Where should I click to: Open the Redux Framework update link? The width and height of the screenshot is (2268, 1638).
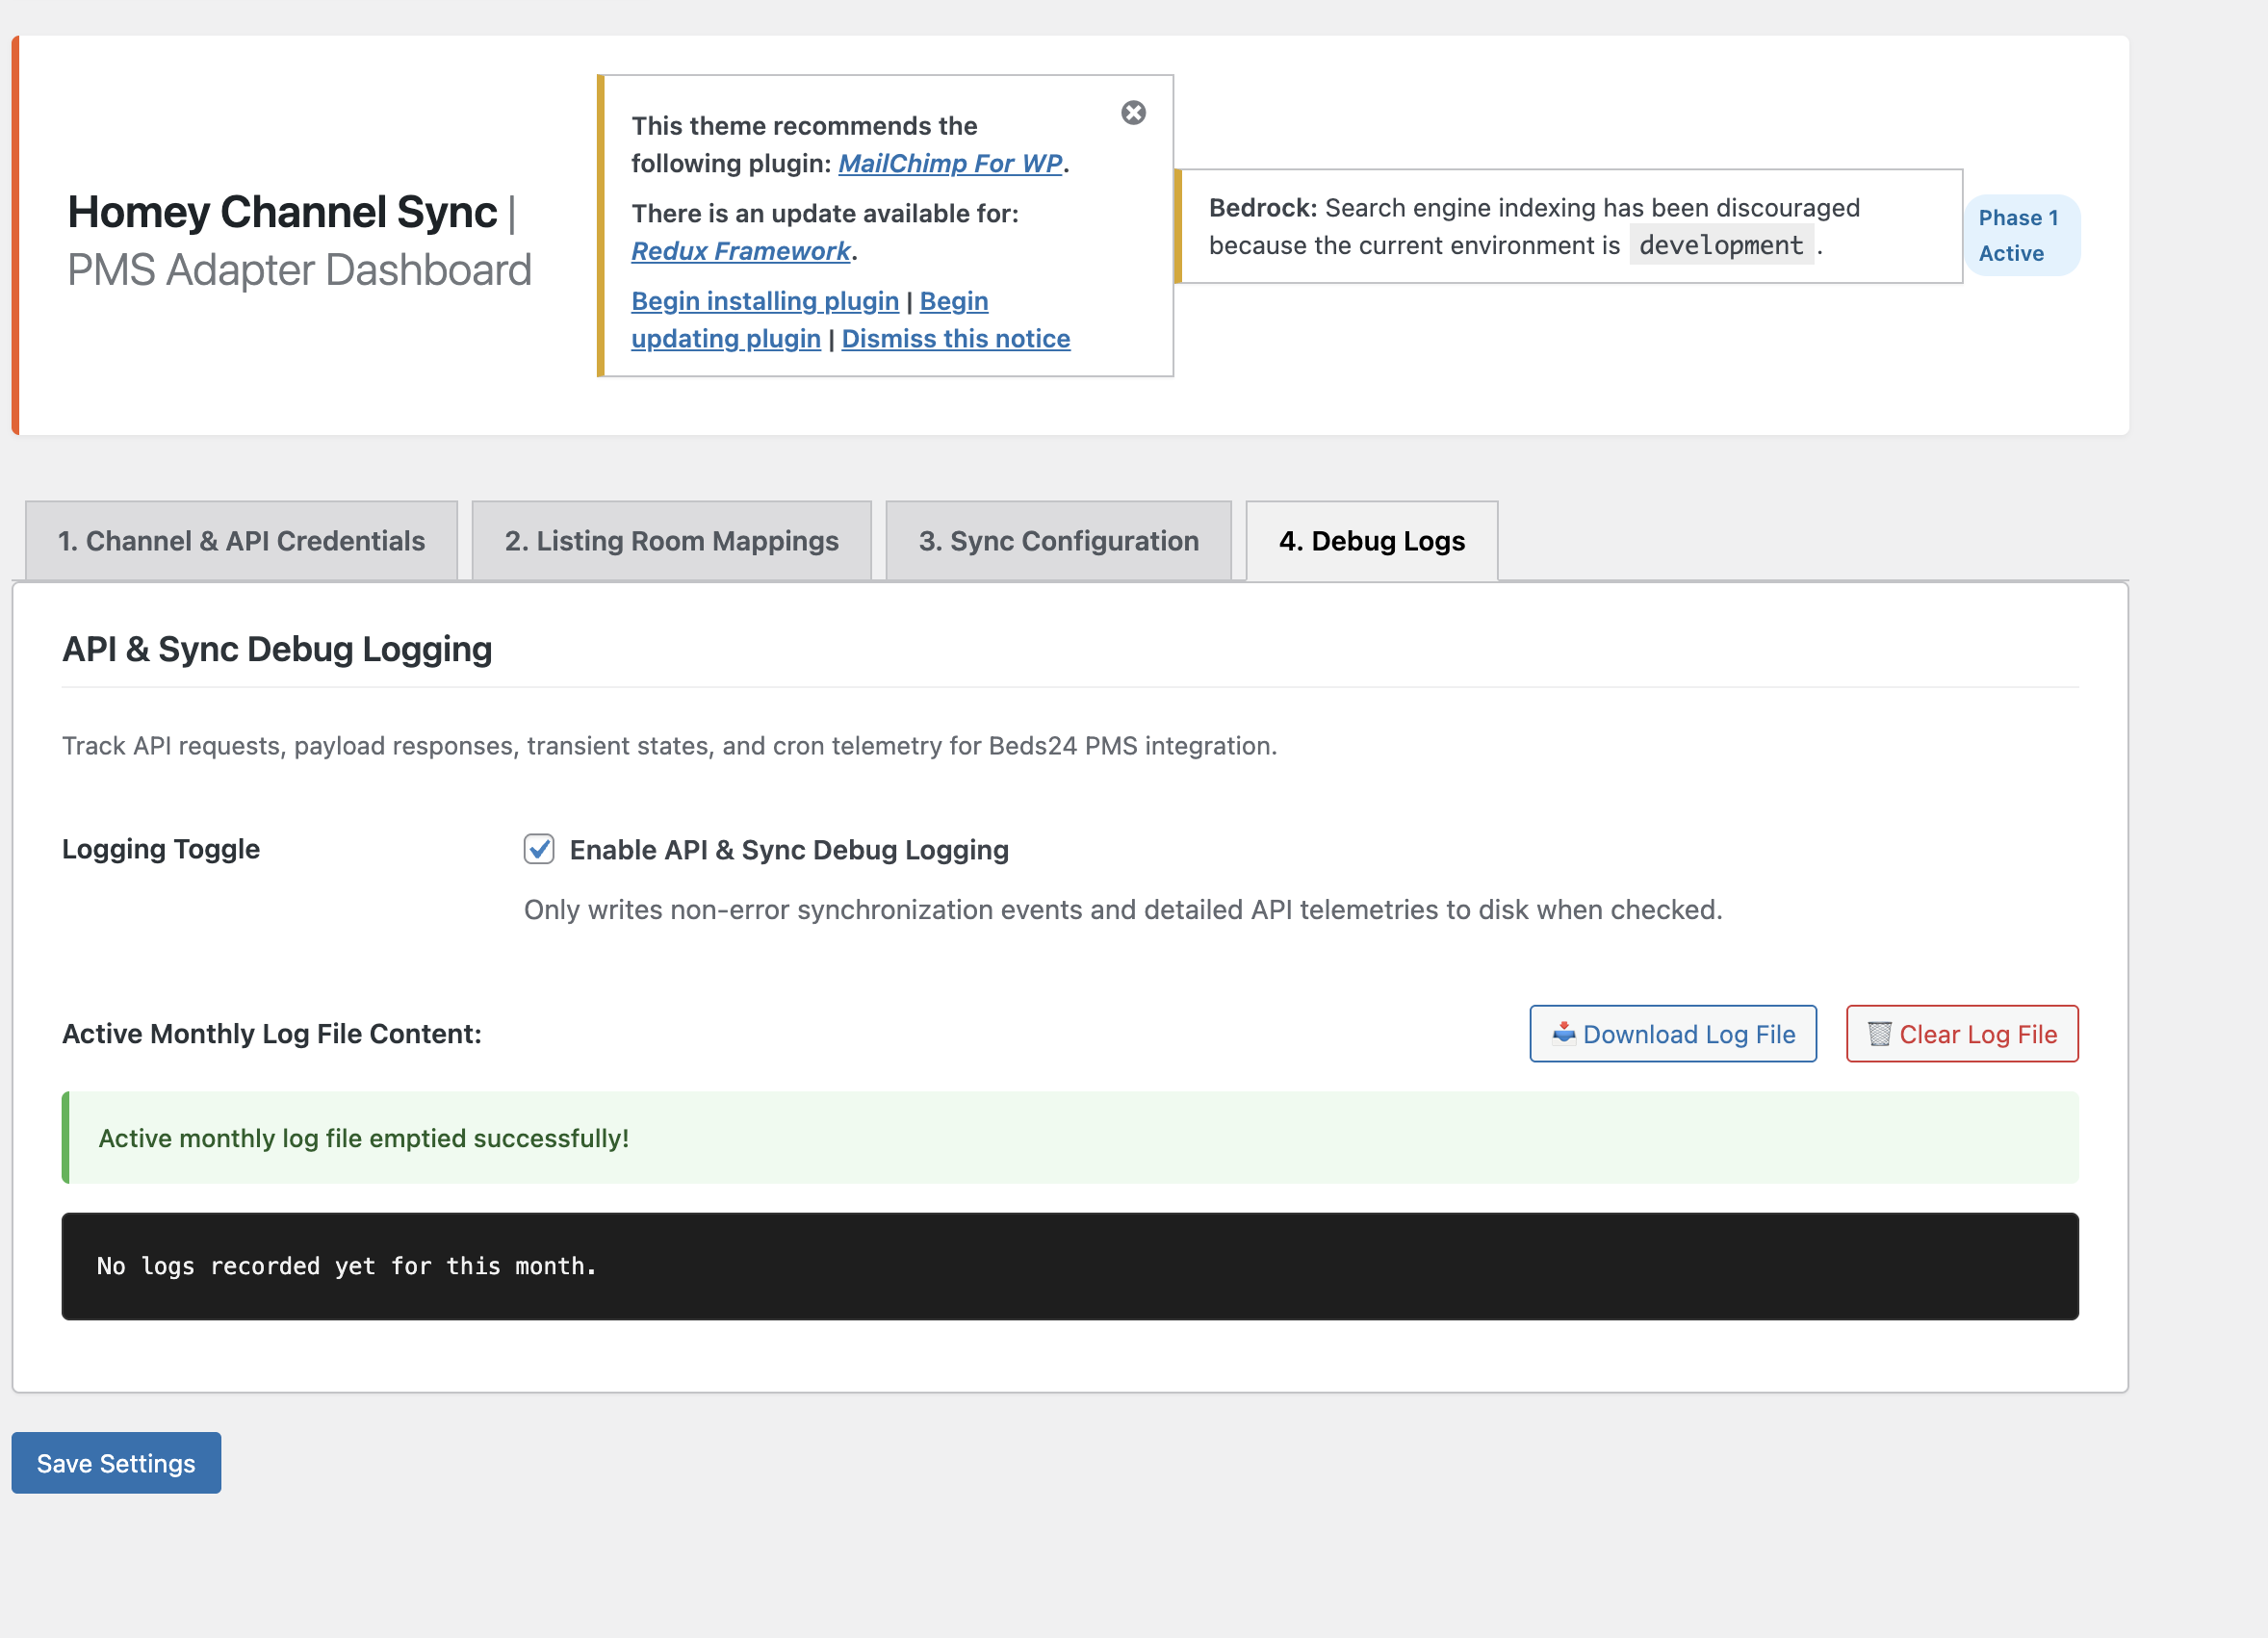point(741,251)
